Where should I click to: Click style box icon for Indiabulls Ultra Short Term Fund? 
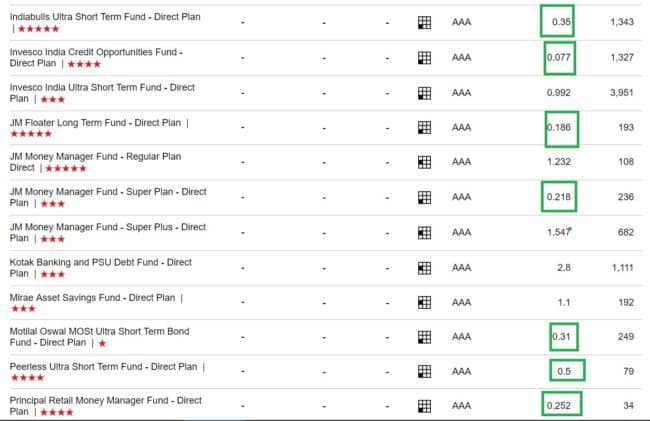pyautogui.click(x=424, y=22)
